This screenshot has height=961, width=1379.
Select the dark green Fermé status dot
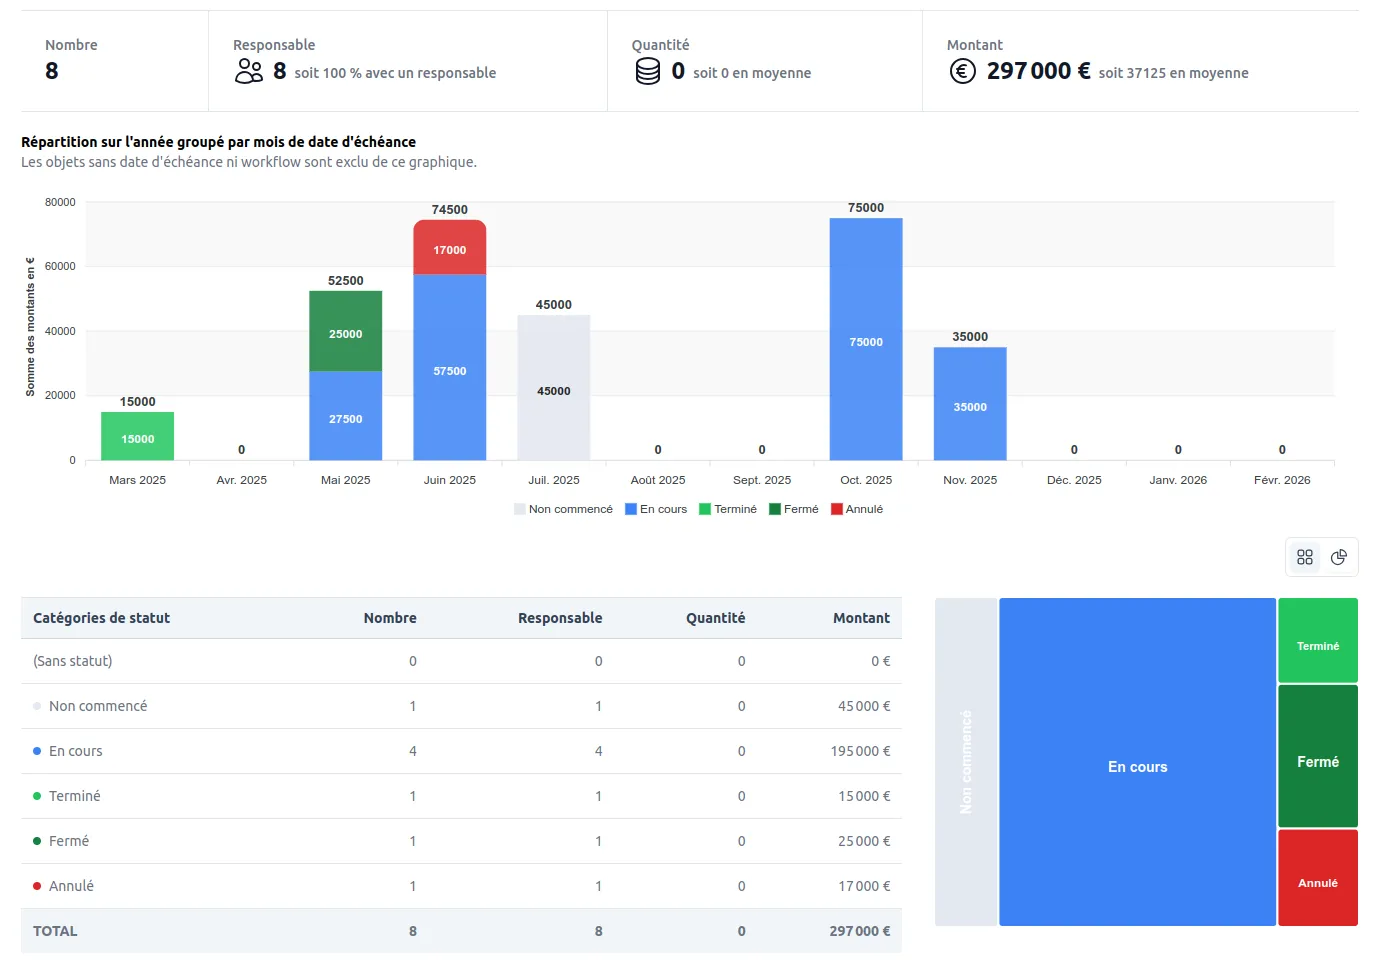point(36,841)
